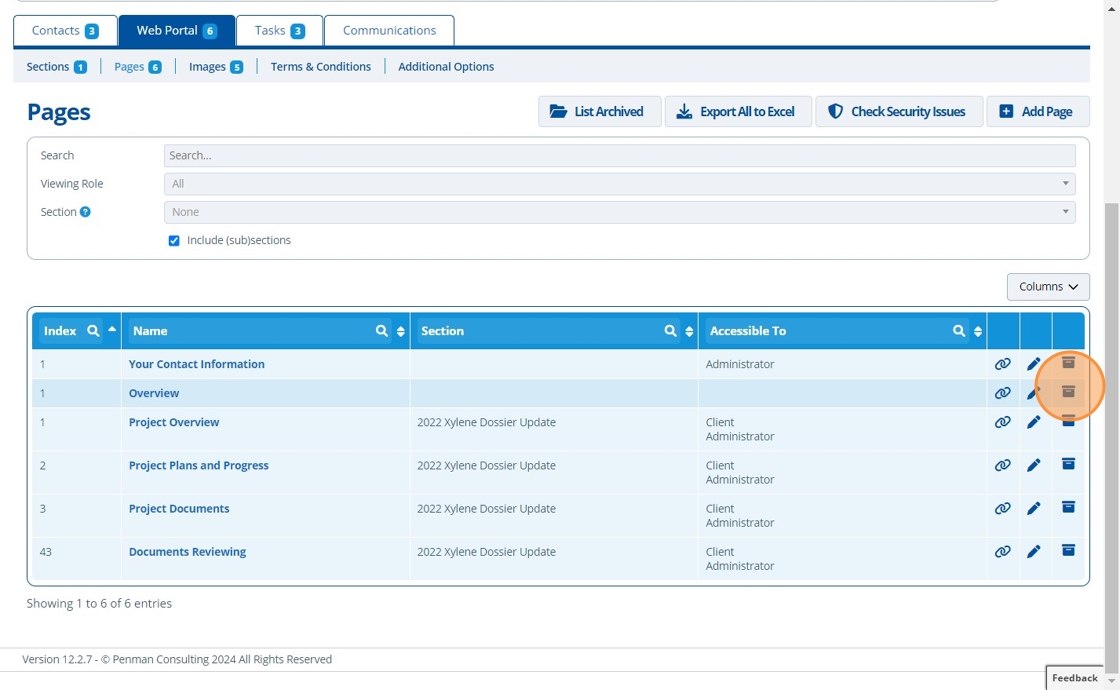
Task: Archive the Project Documents page
Action: 1068,508
